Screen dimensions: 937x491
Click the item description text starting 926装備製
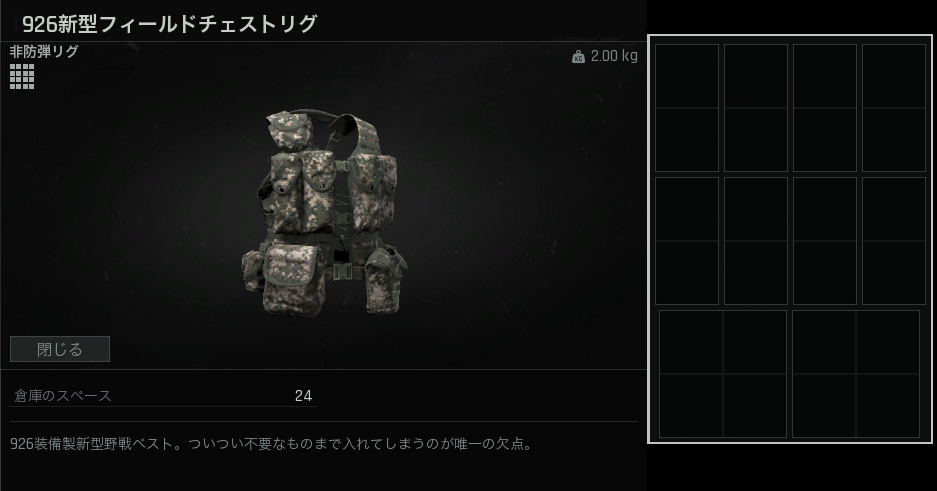pos(271,444)
